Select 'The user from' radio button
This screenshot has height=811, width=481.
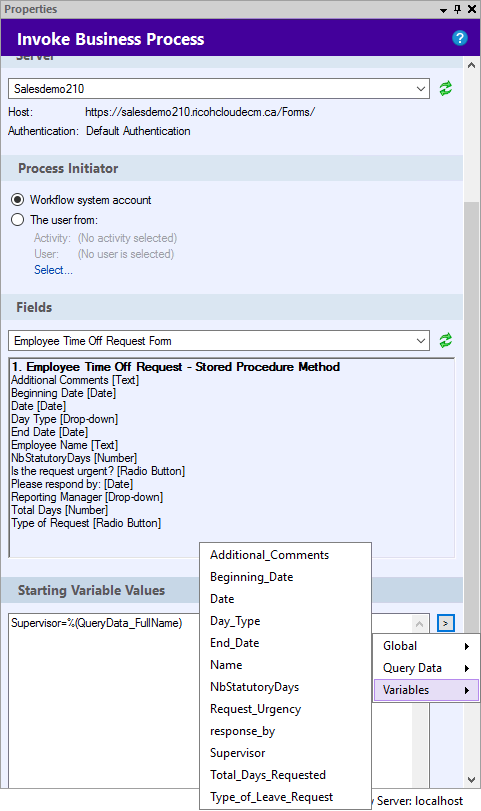(x=18, y=220)
